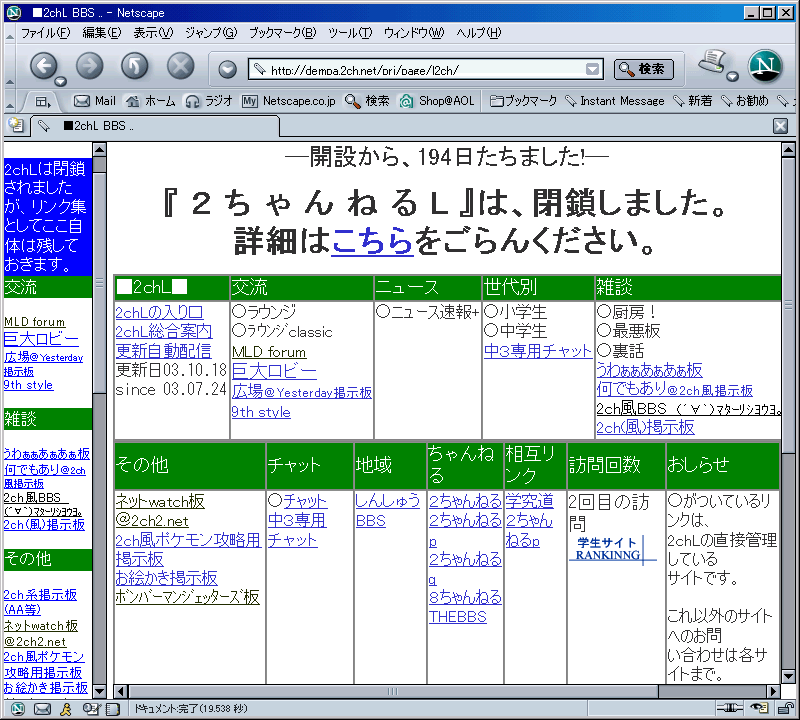Click the sidebar toggle icon on personal toolbar
Screen dimensions: 800x720
(43, 102)
